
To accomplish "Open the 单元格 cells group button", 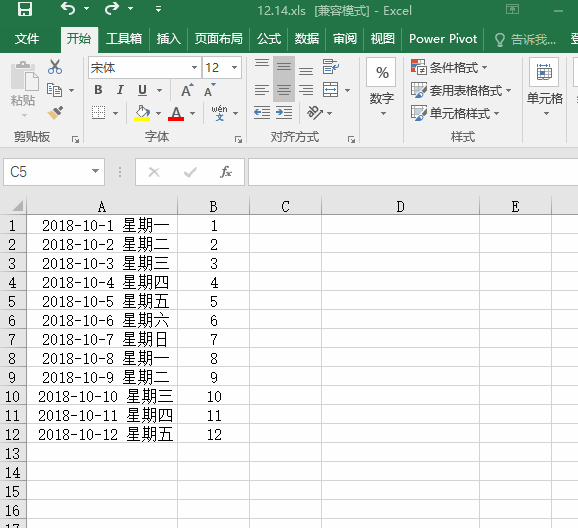I will [x=544, y=87].
